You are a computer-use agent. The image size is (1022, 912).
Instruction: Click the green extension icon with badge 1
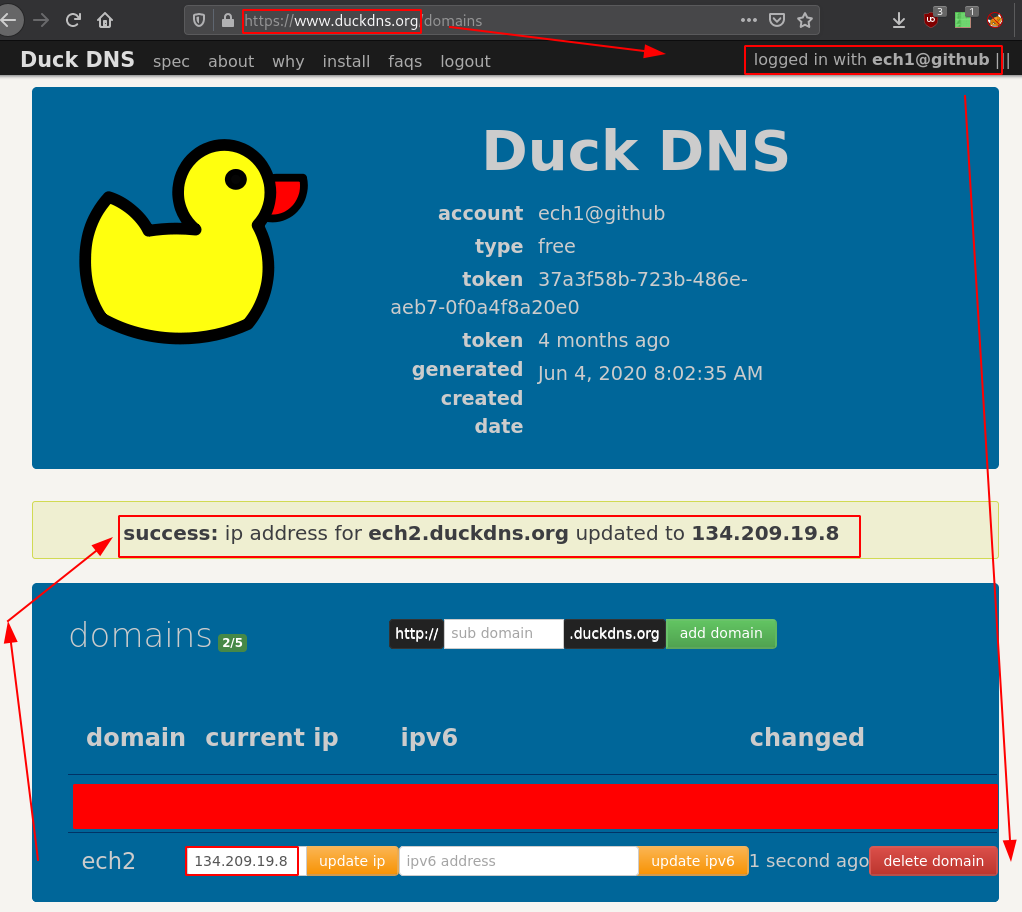click(964, 20)
